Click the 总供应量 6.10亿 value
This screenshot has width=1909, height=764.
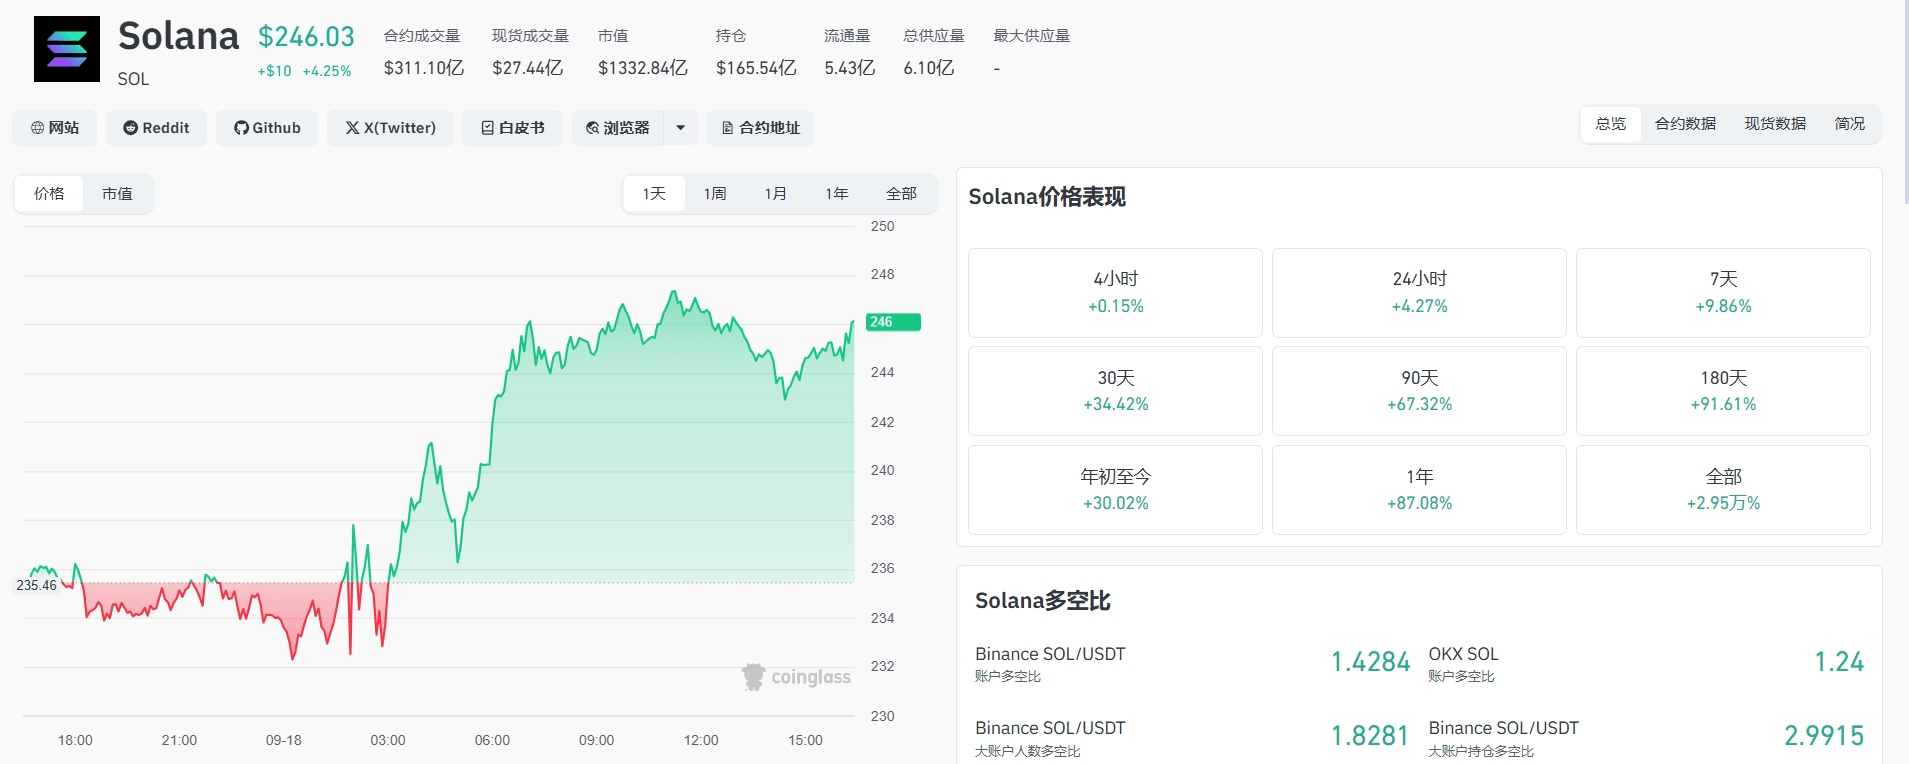[x=929, y=68]
